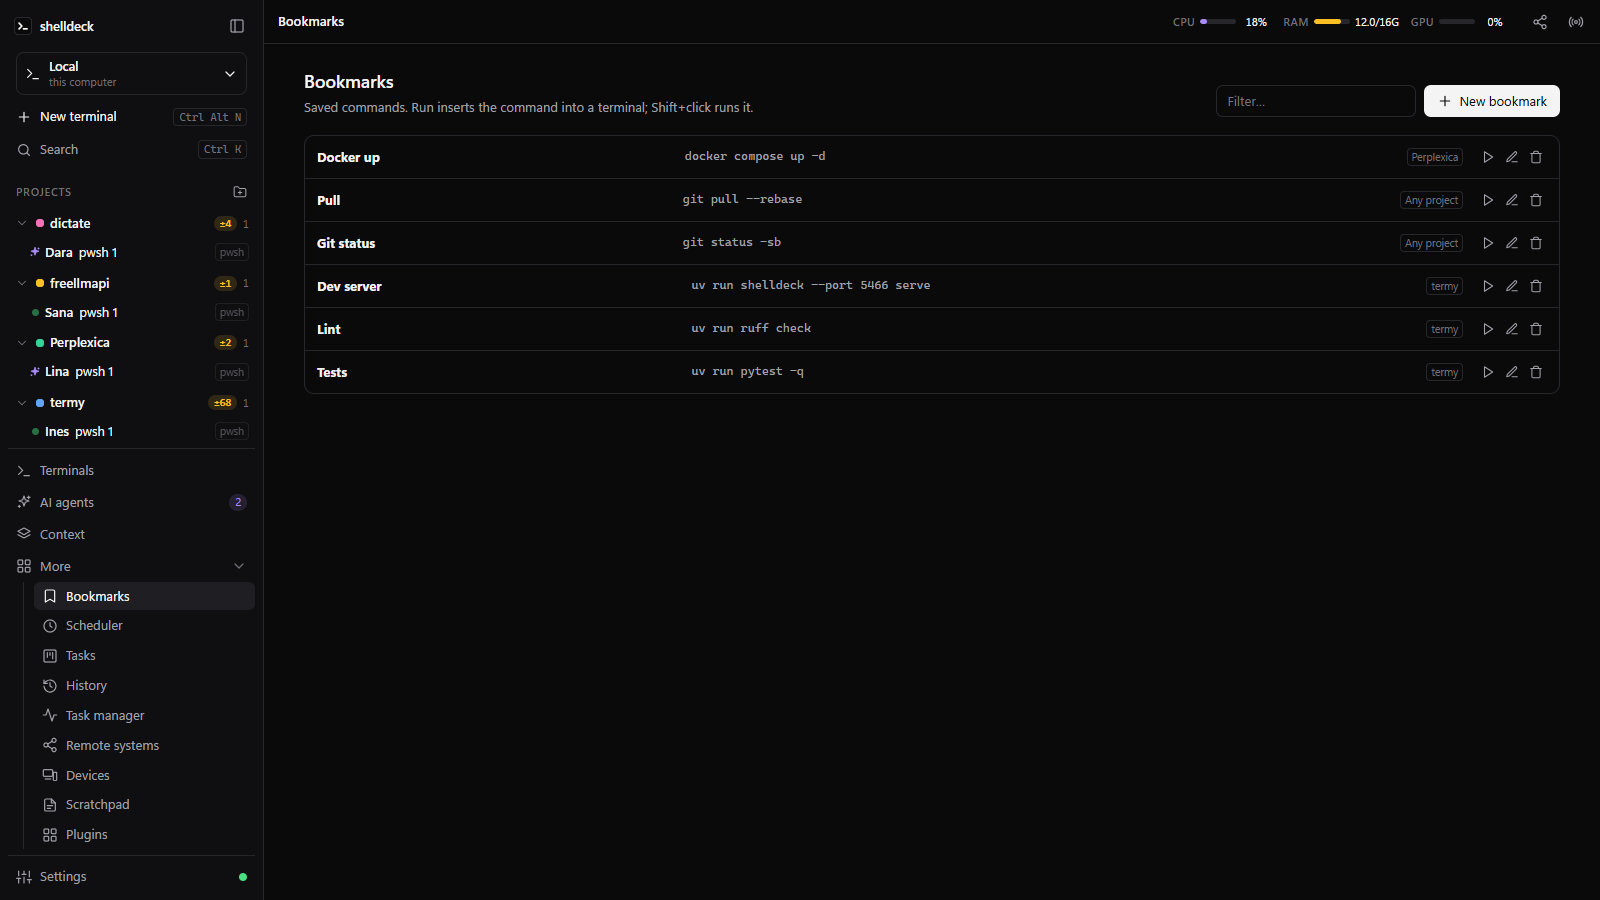The width and height of the screenshot is (1600, 900).
Task: Click the shelldeck logo icon
Action: tap(23, 26)
